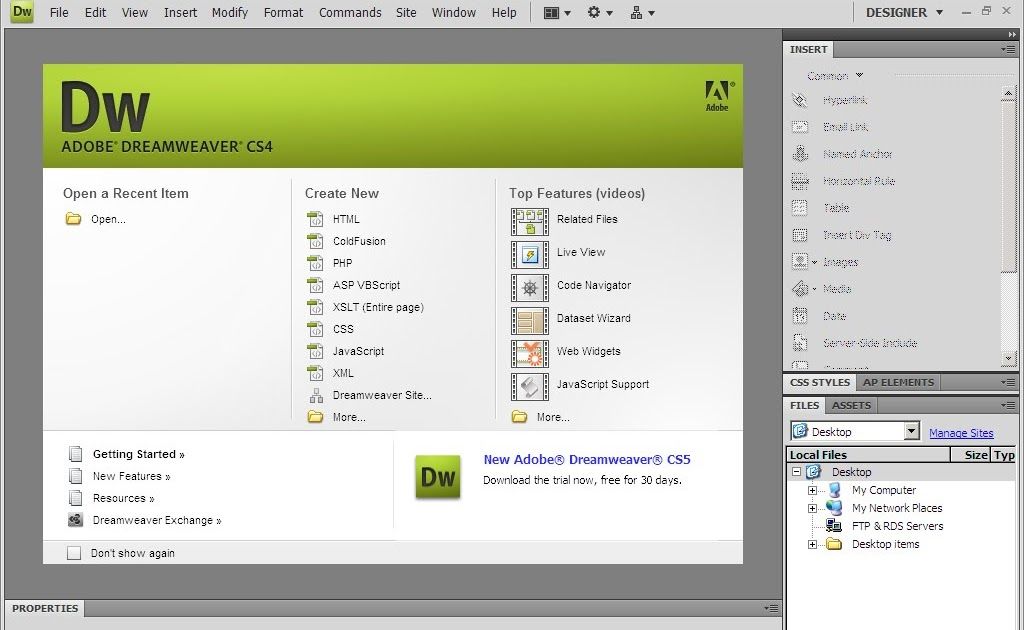Open the Code Navigator video icon
Viewport: 1024px width, 630px height.
(x=530, y=287)
